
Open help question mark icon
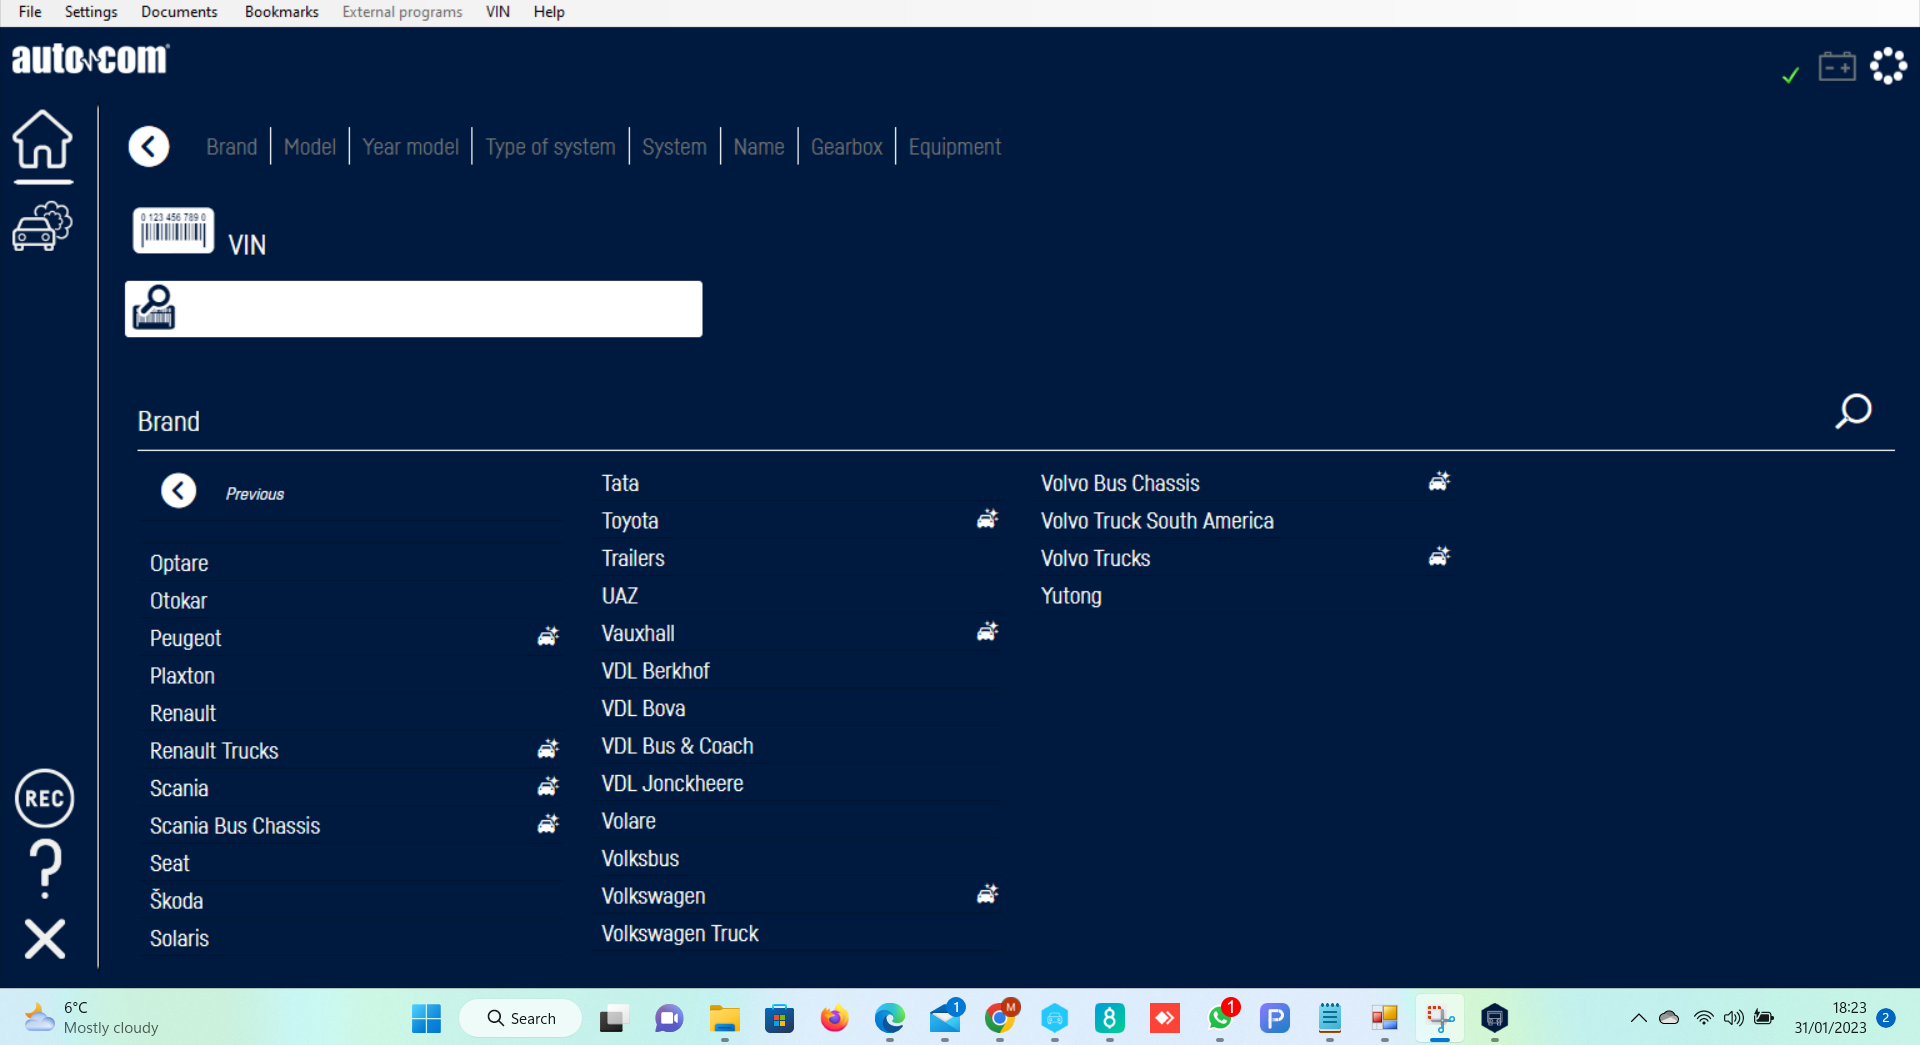[x=45, y=868]
